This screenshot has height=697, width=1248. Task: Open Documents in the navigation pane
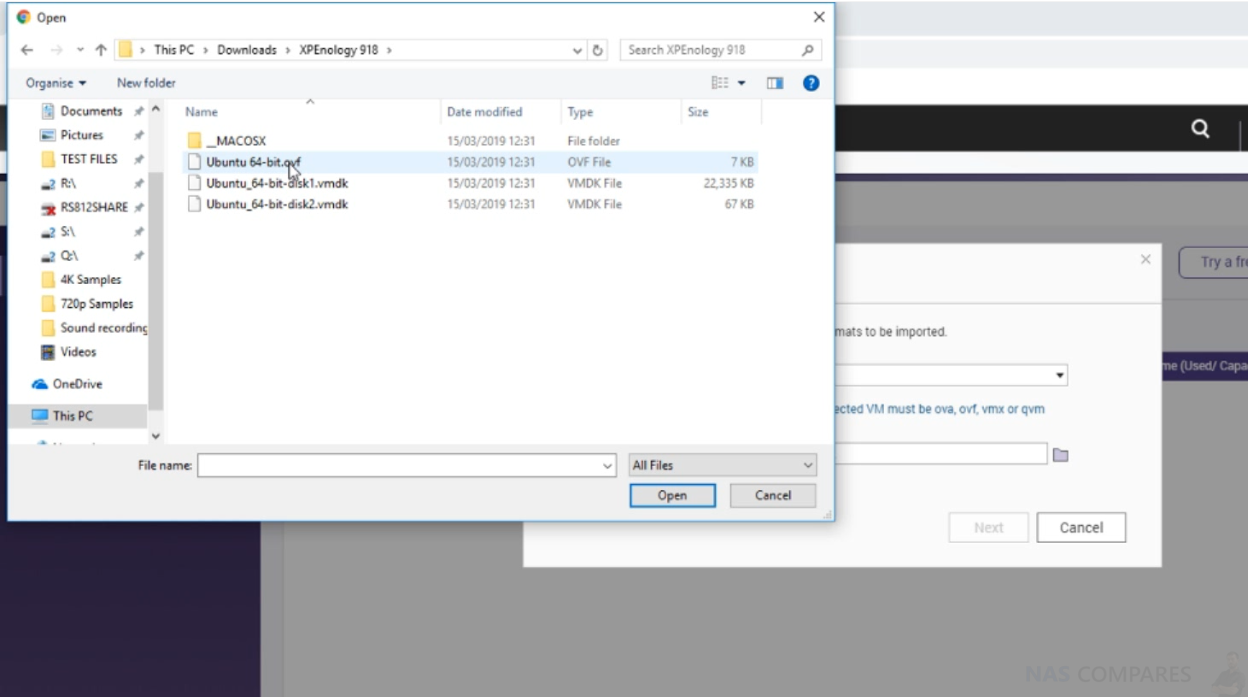pos(91,111)
